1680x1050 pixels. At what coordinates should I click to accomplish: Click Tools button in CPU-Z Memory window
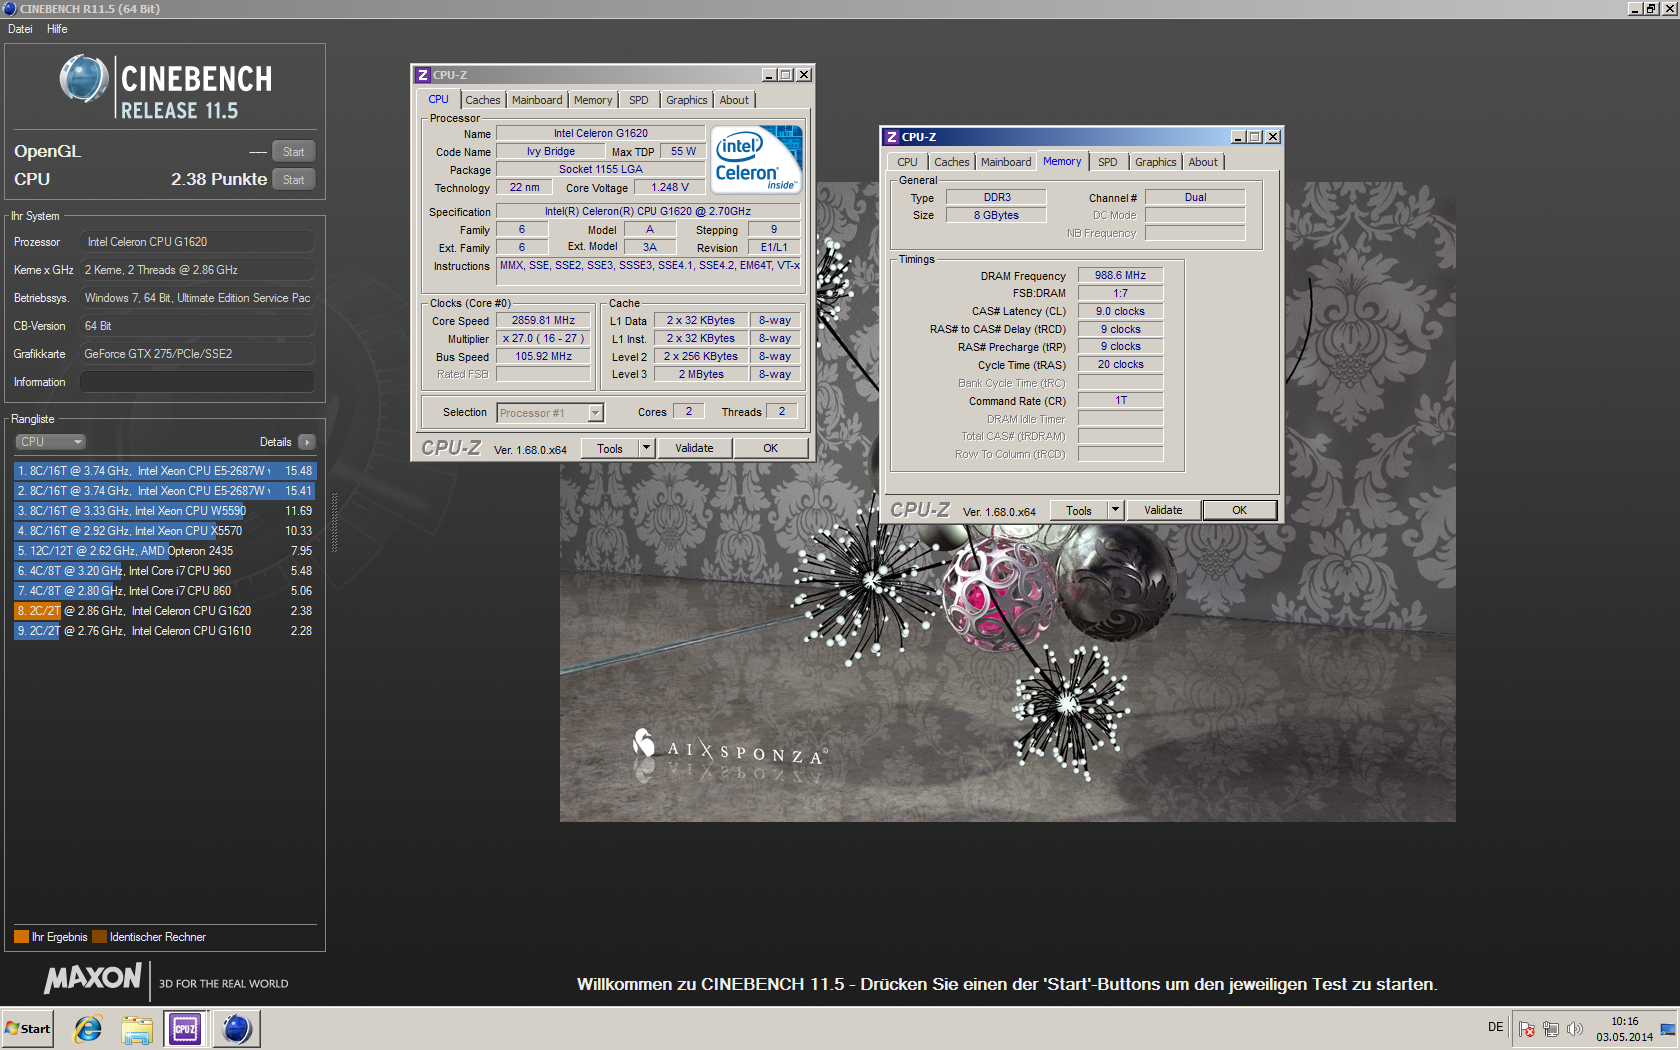pos(1079,510)
